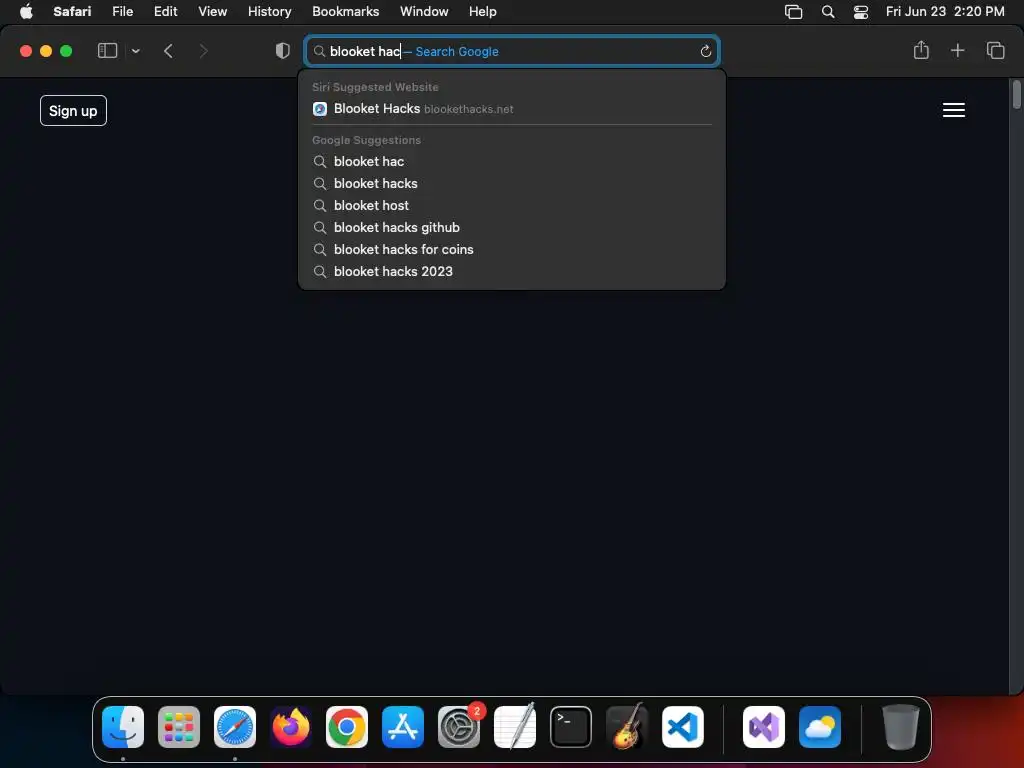Open App Store from the Dock
Viewport: 1024px width, 768px height.
[403, 727]
